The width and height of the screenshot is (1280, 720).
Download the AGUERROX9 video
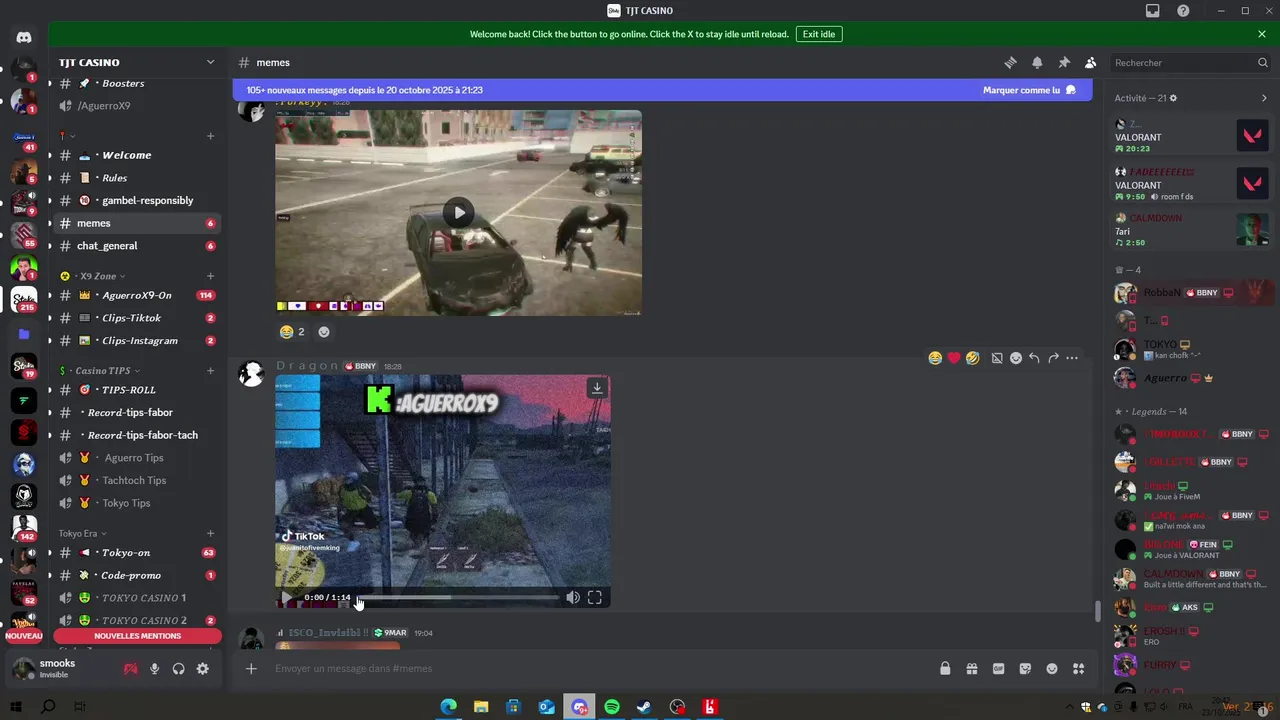[597, 388]
